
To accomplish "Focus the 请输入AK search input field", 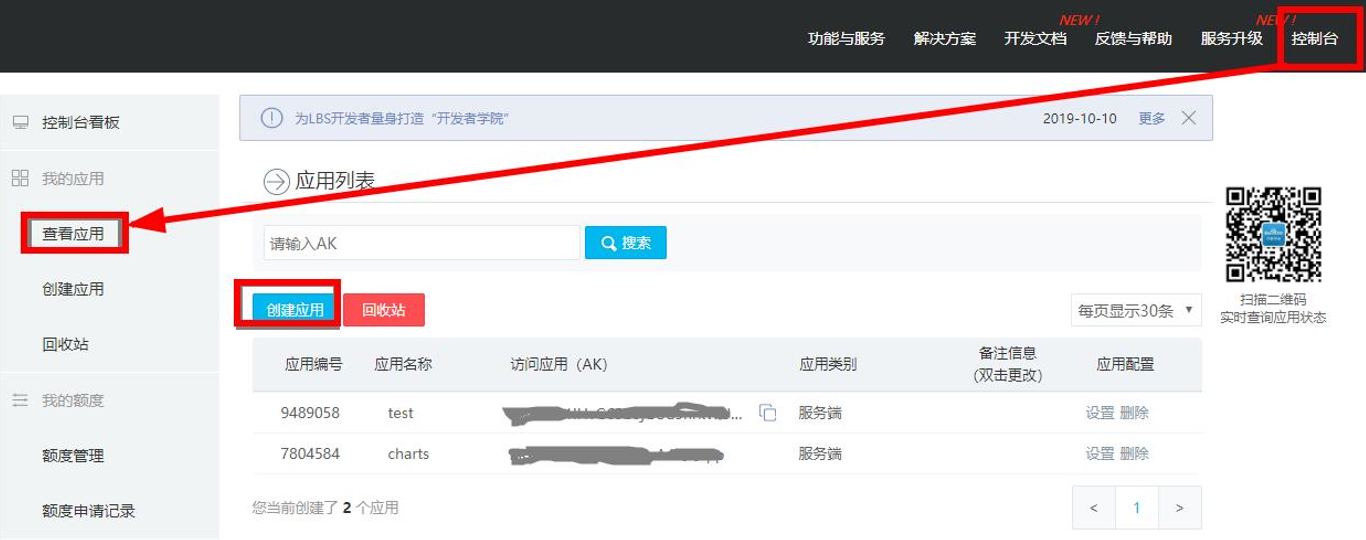I will [423, 242].
